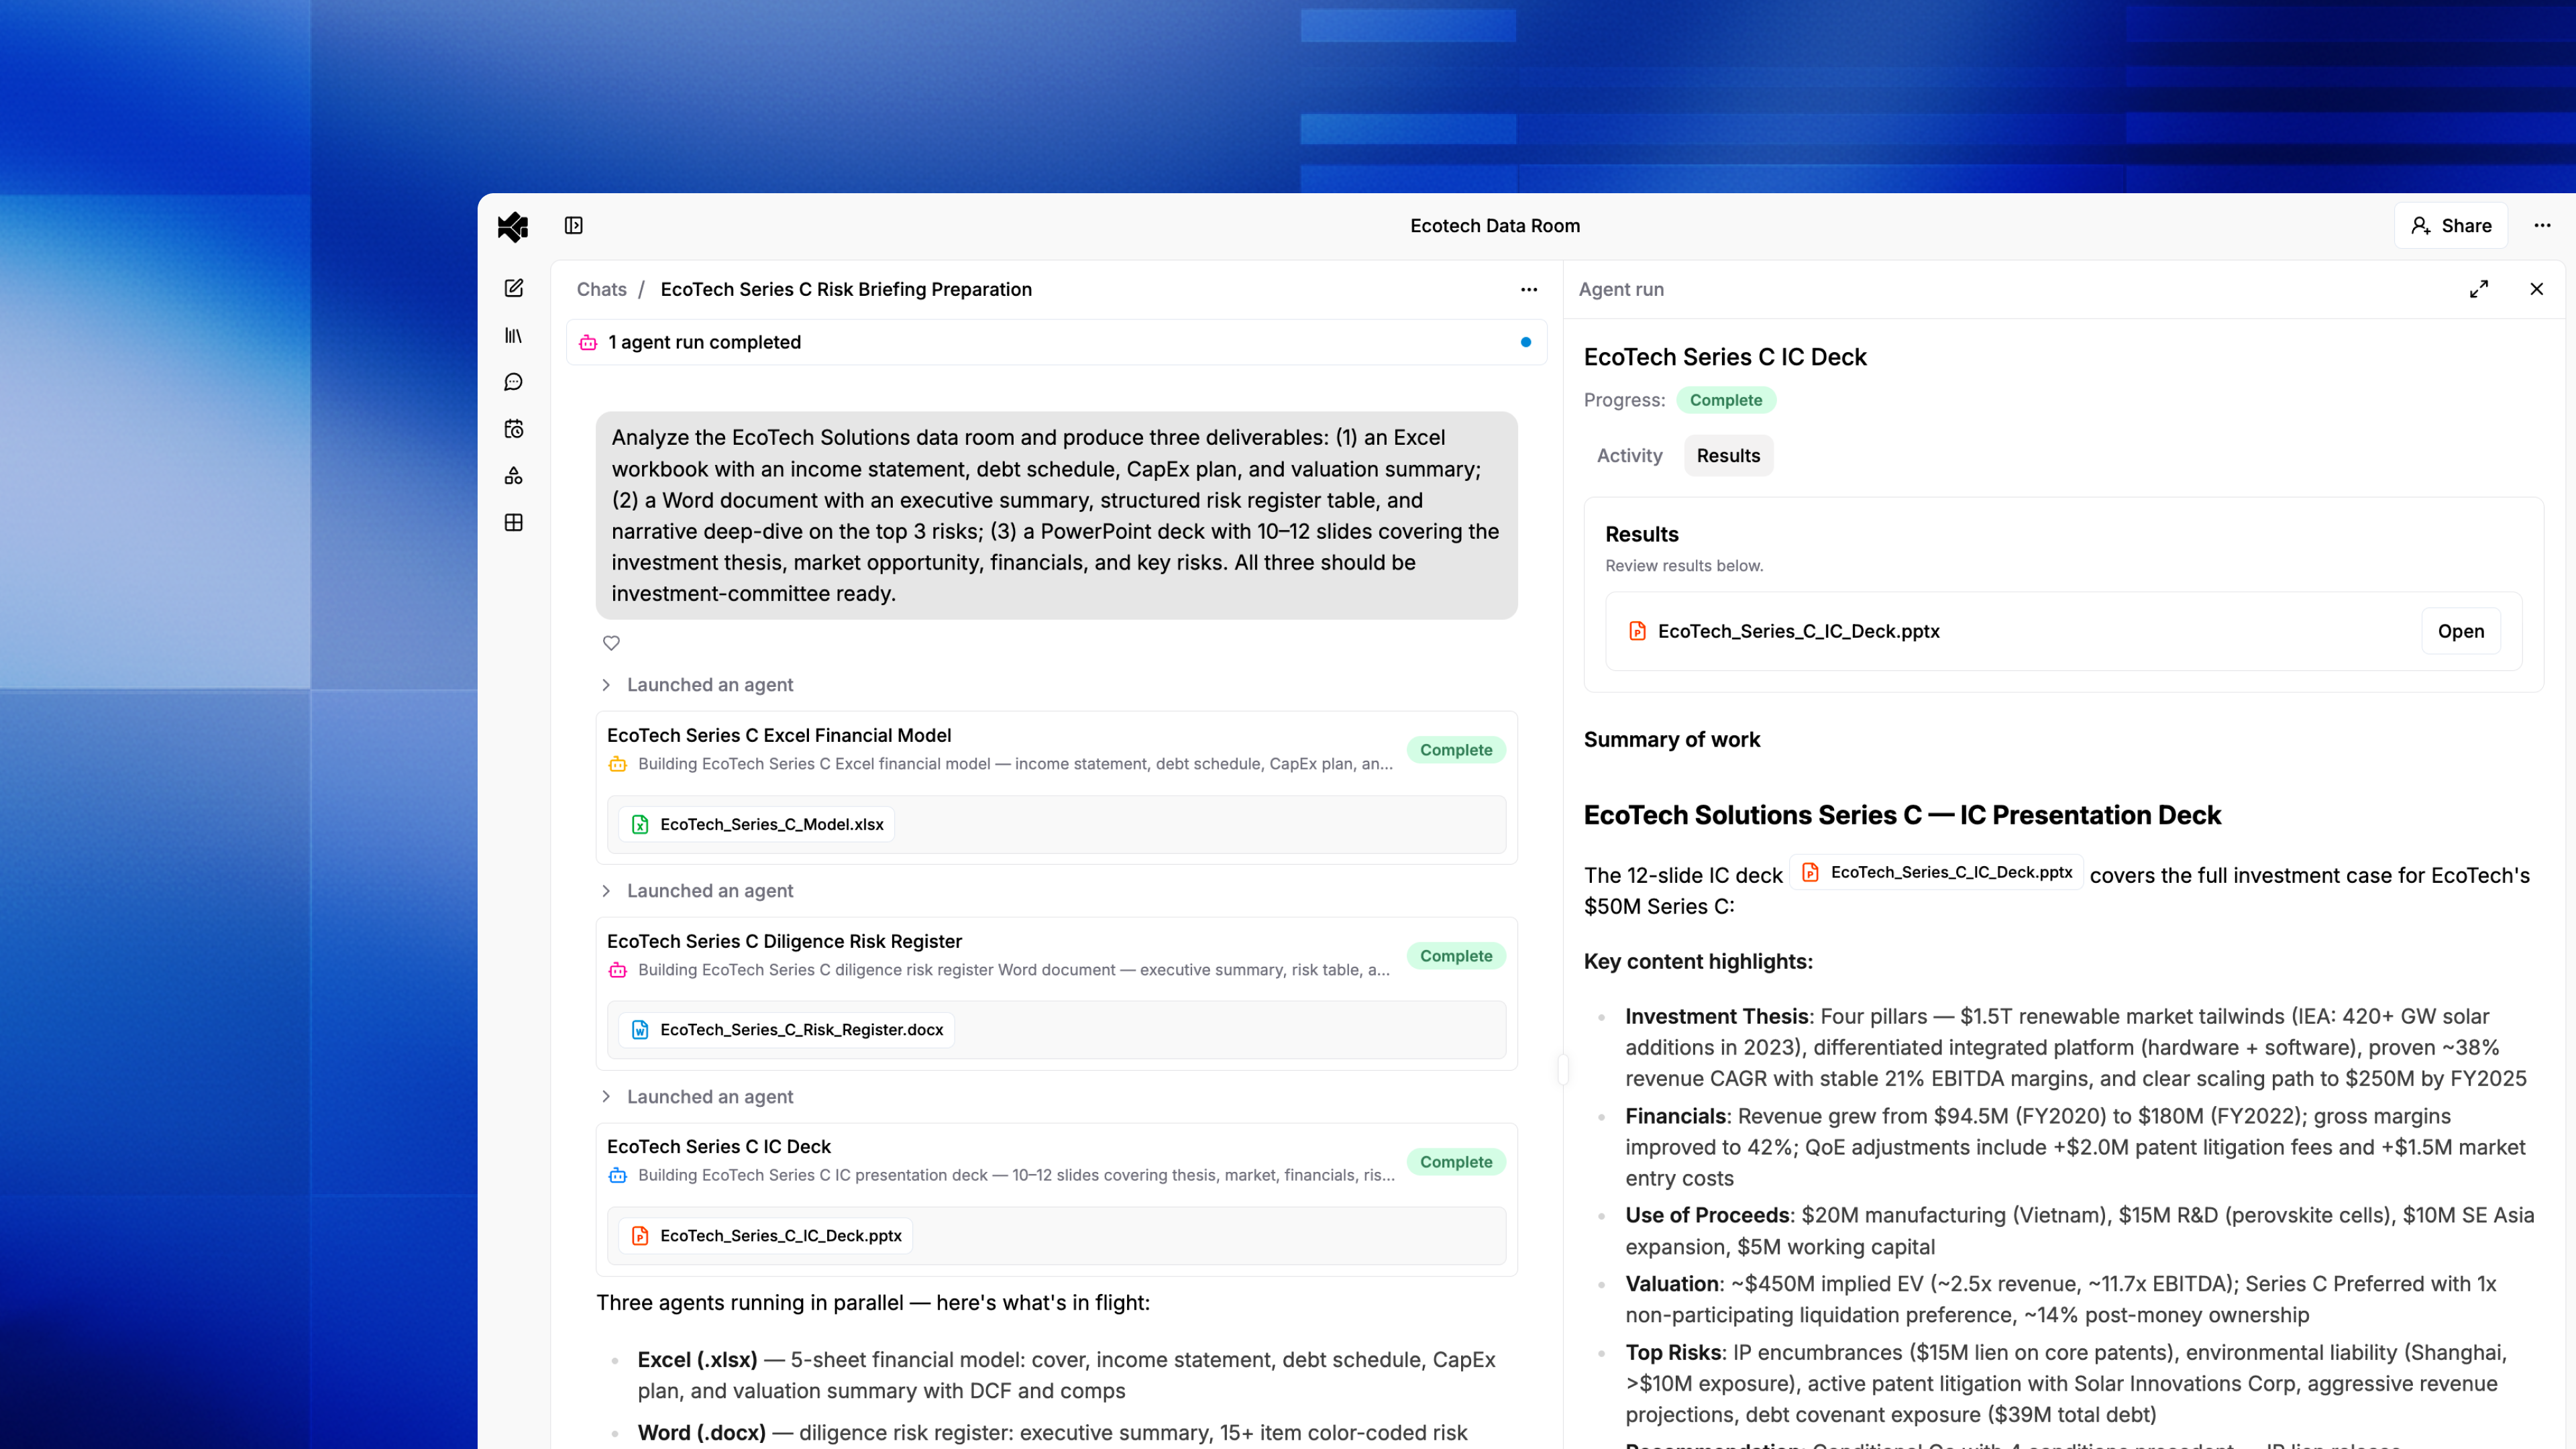The width and height of the screenshot is (2576, 1449).
Task: Click the pptx file icon in Results box
Action: point(1637,631)
